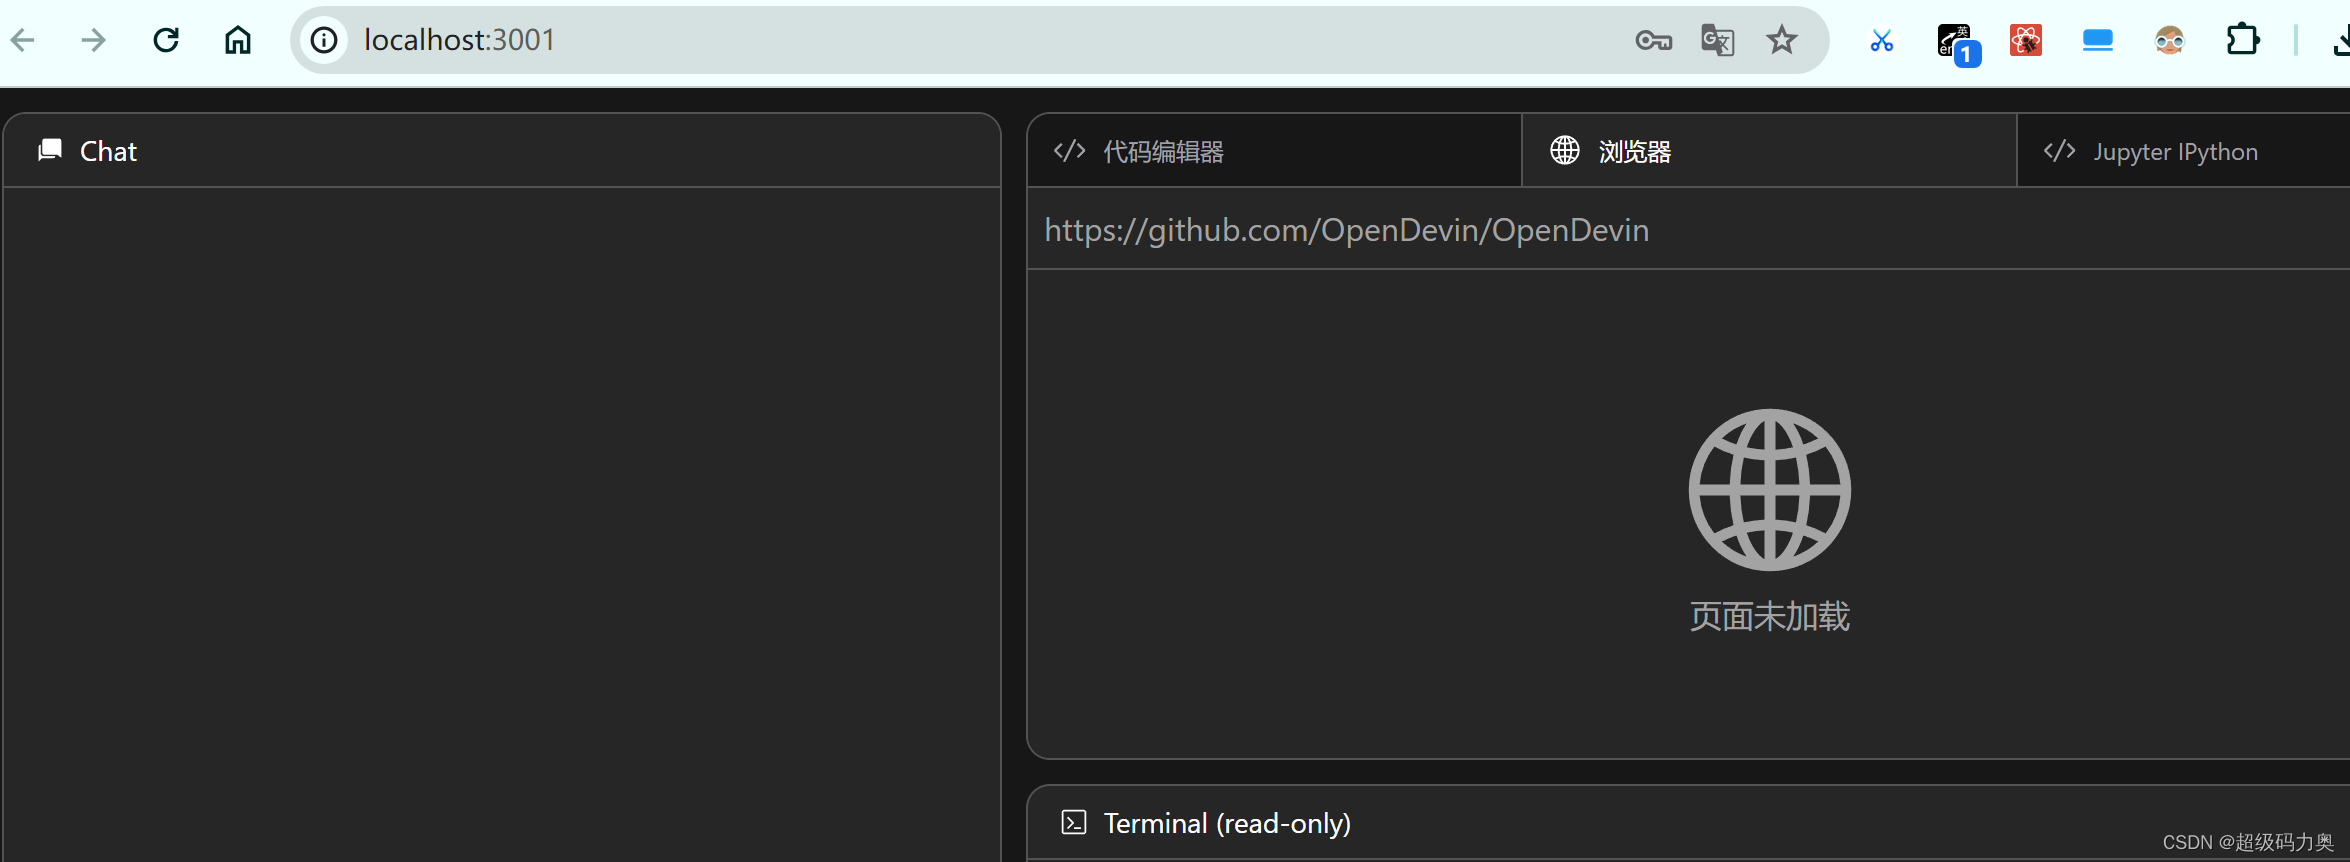Open the browser home page

tap(238, 40)
